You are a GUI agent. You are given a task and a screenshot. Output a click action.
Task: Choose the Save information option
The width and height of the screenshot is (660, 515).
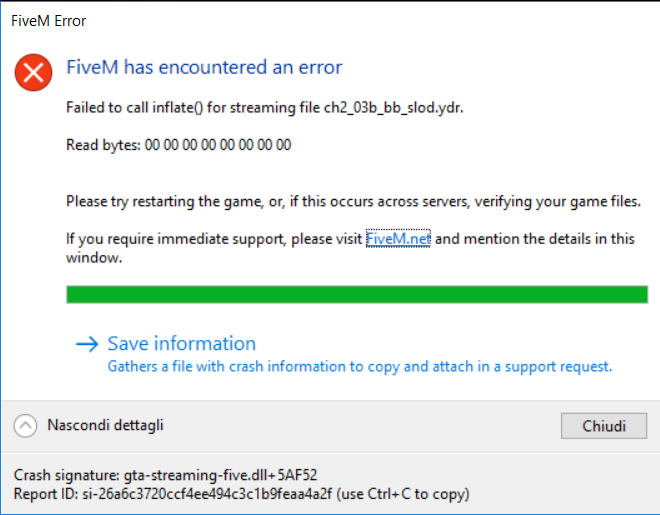coord(181,344)
